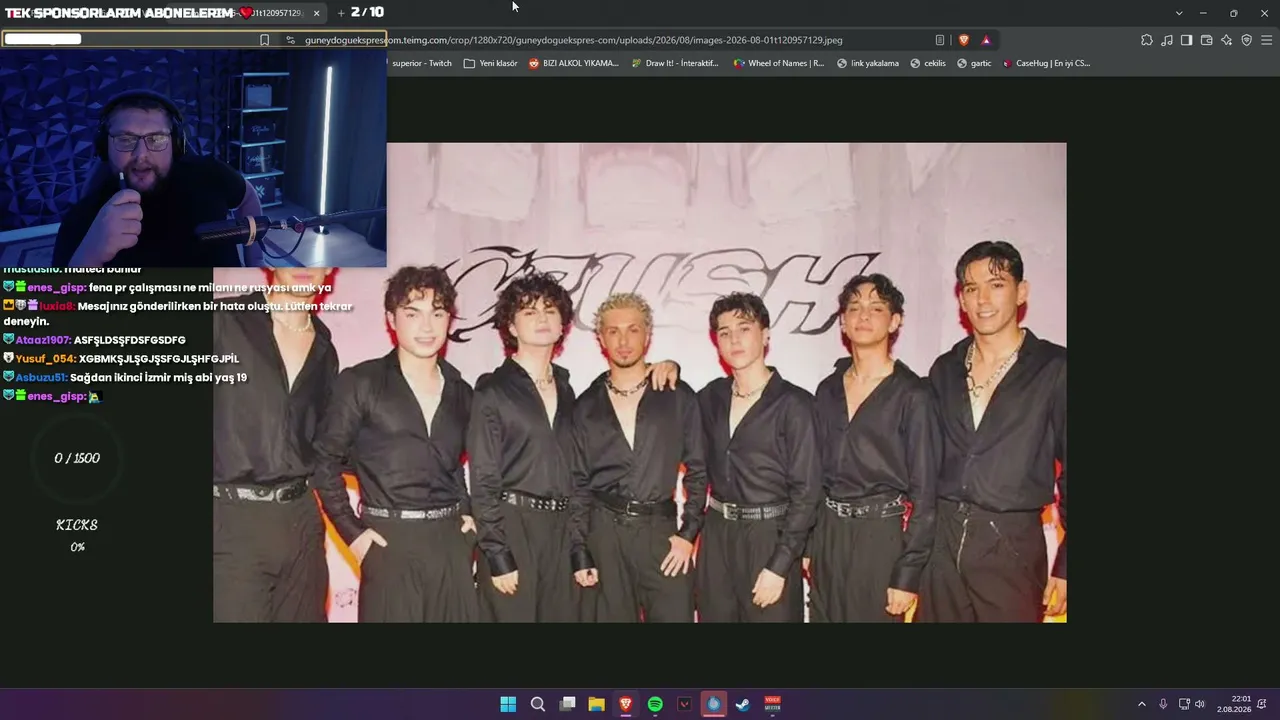Click the microphone tray icon
The image size is (1280, 720).
point(1163,704)
